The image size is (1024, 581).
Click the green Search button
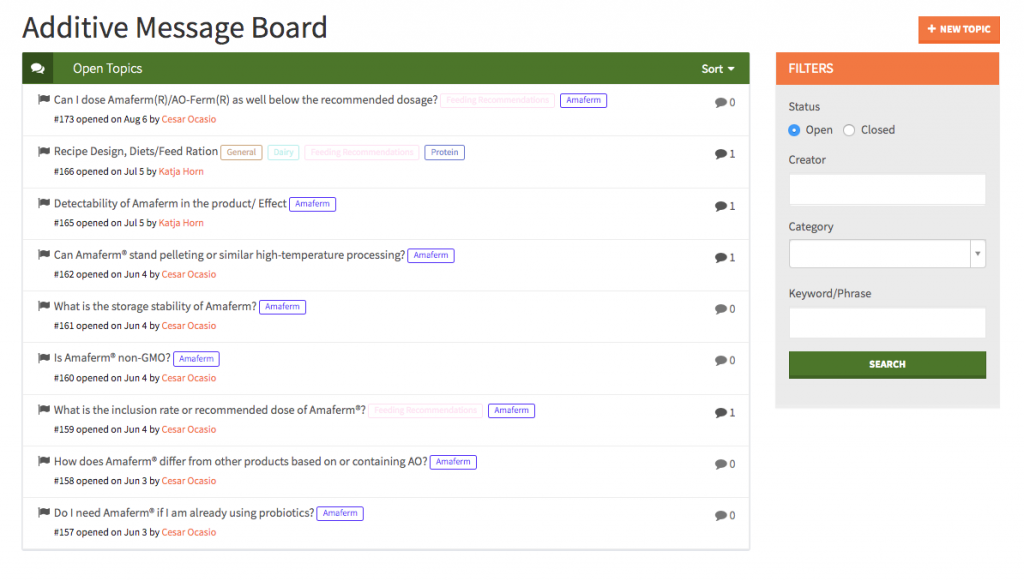887,364
